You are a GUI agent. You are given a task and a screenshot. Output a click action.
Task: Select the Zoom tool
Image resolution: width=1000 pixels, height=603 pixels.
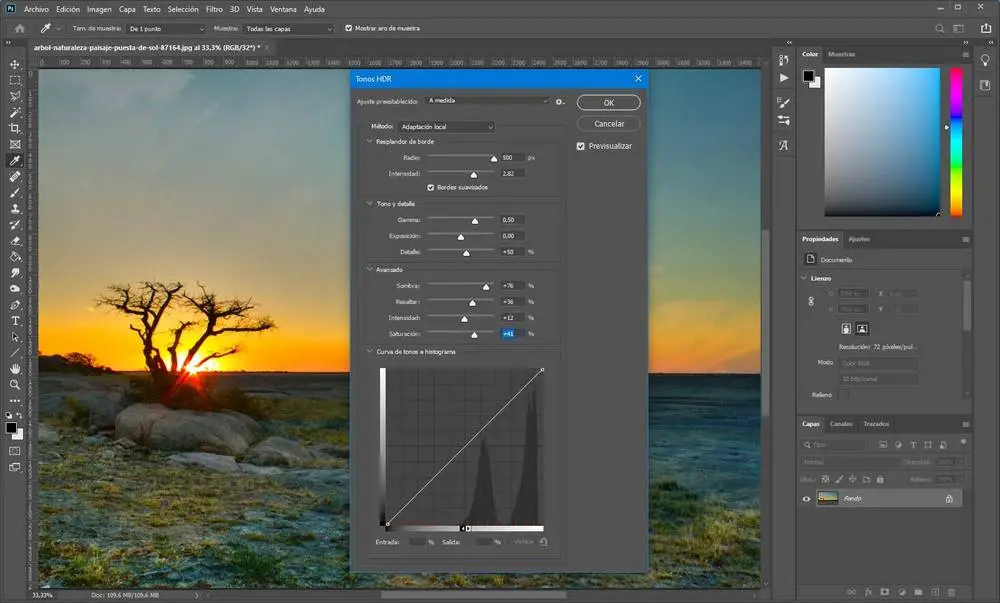click(x=15, y=384)
